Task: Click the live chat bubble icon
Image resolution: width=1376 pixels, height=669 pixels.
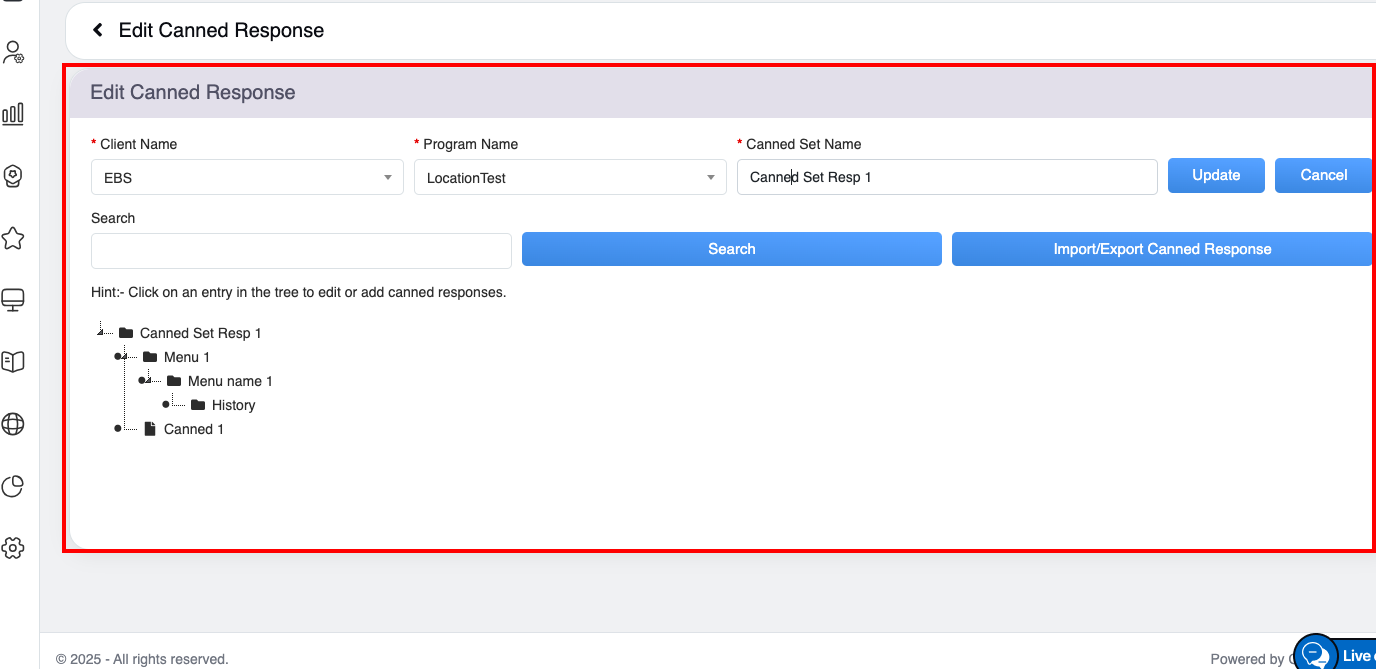Action: [x=1315, y=655]
